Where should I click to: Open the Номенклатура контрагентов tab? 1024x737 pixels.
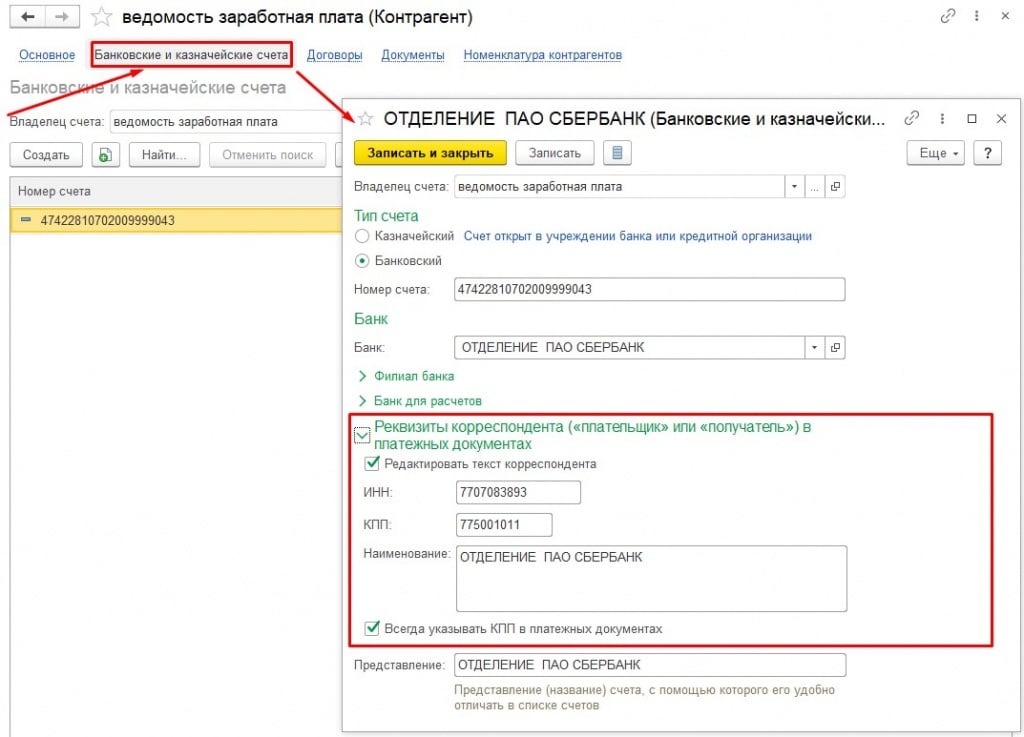(x=542, y=55)
